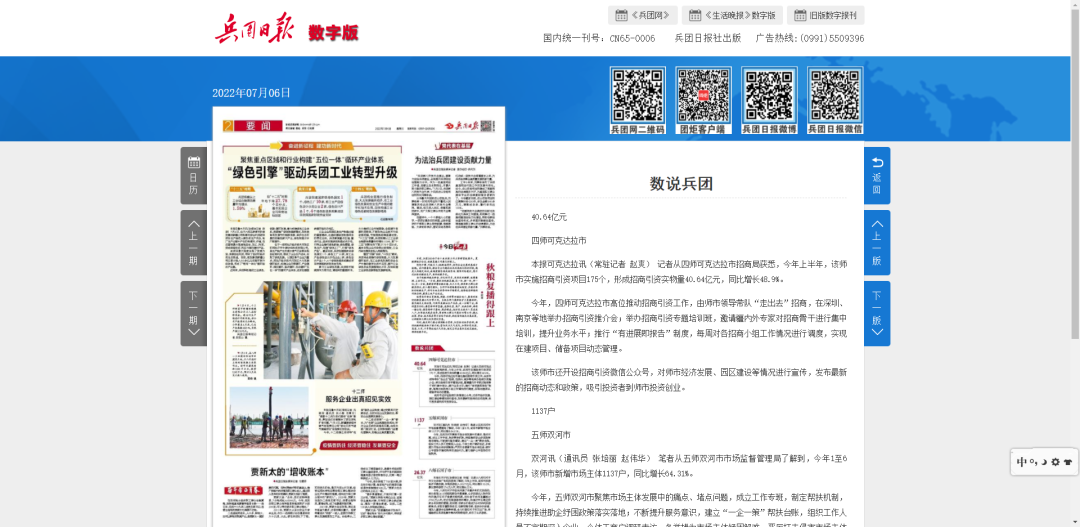This screenshot has height=527, width=1080.
Task: Open IME skin (shirt) icon
Action: [1068, 462]
